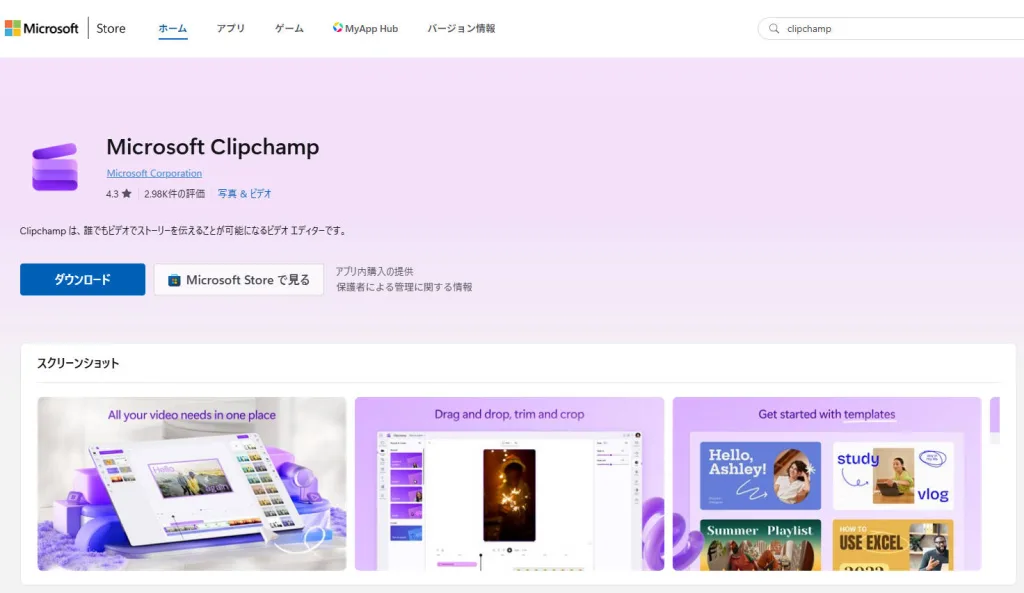The width and height of the screenshot is (1024, 593).
Task: Open the ホーム navigation tab
Action: point(171,28)
